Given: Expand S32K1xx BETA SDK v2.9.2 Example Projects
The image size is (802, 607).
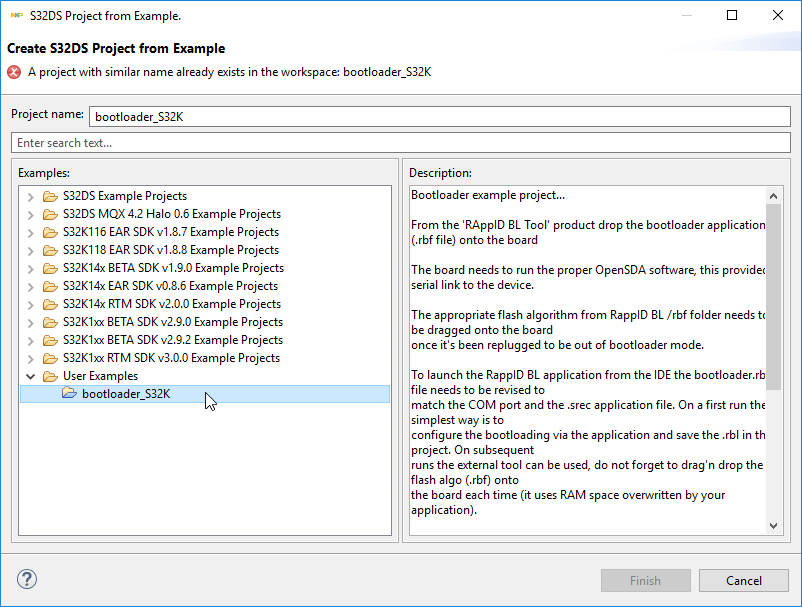Looking at the screenshot, I should tap(31, 341).
